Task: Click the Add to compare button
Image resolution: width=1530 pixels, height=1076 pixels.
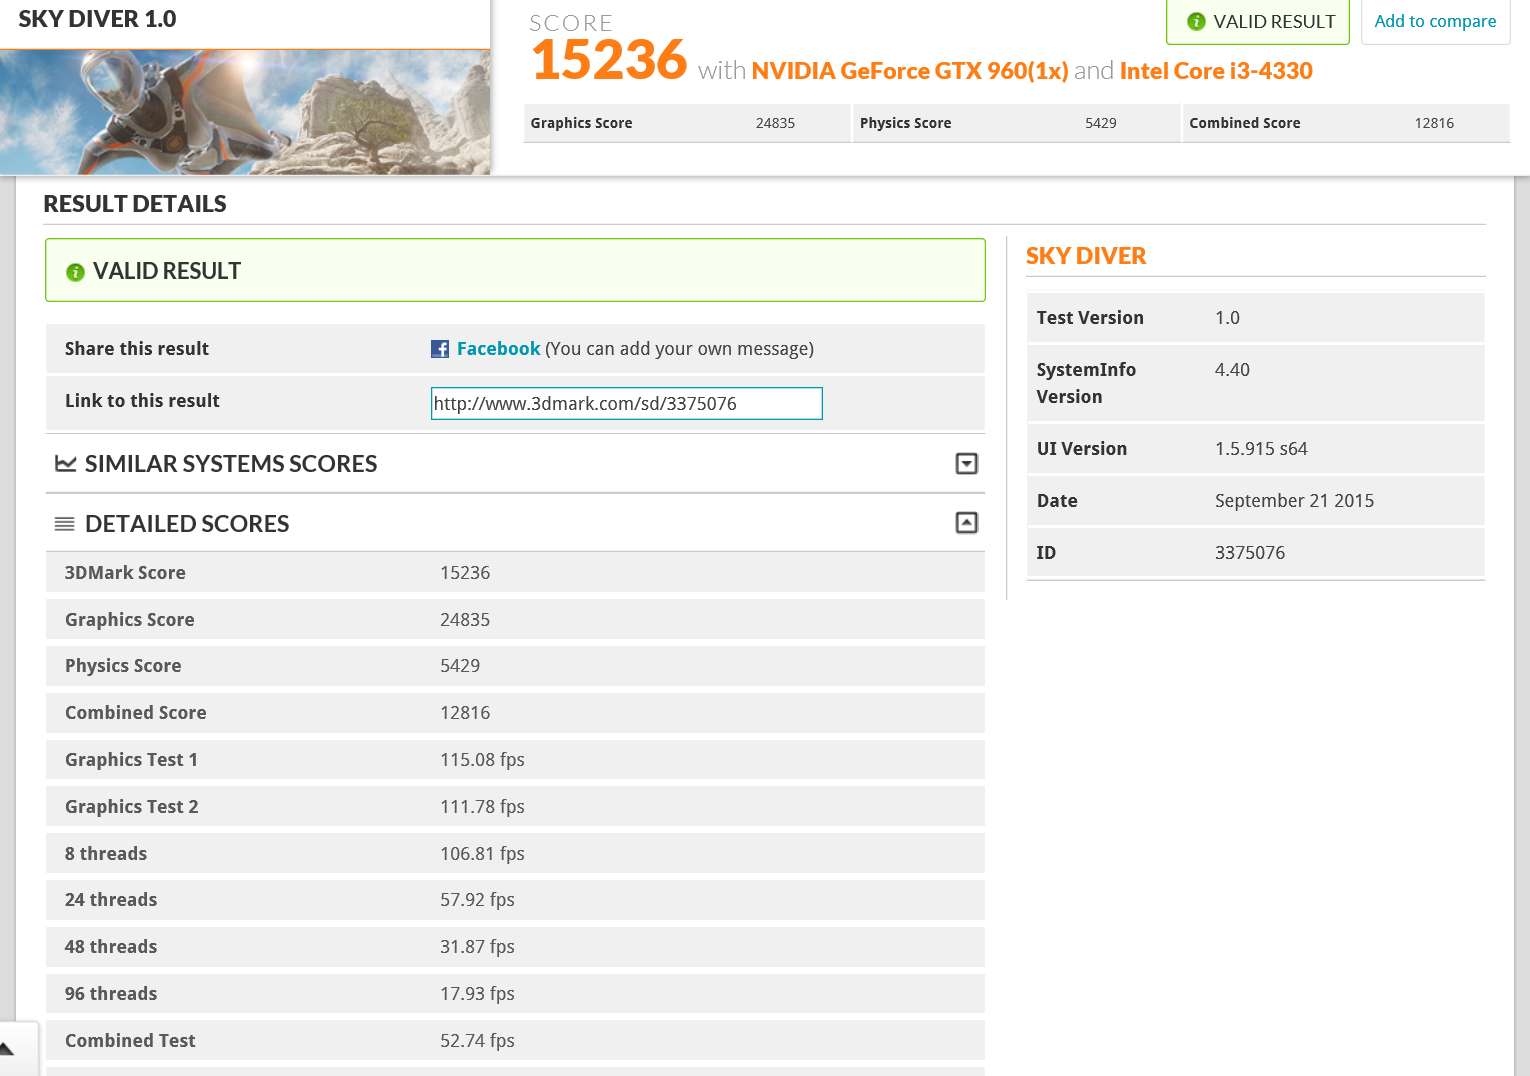Action: click(1435, 21)
